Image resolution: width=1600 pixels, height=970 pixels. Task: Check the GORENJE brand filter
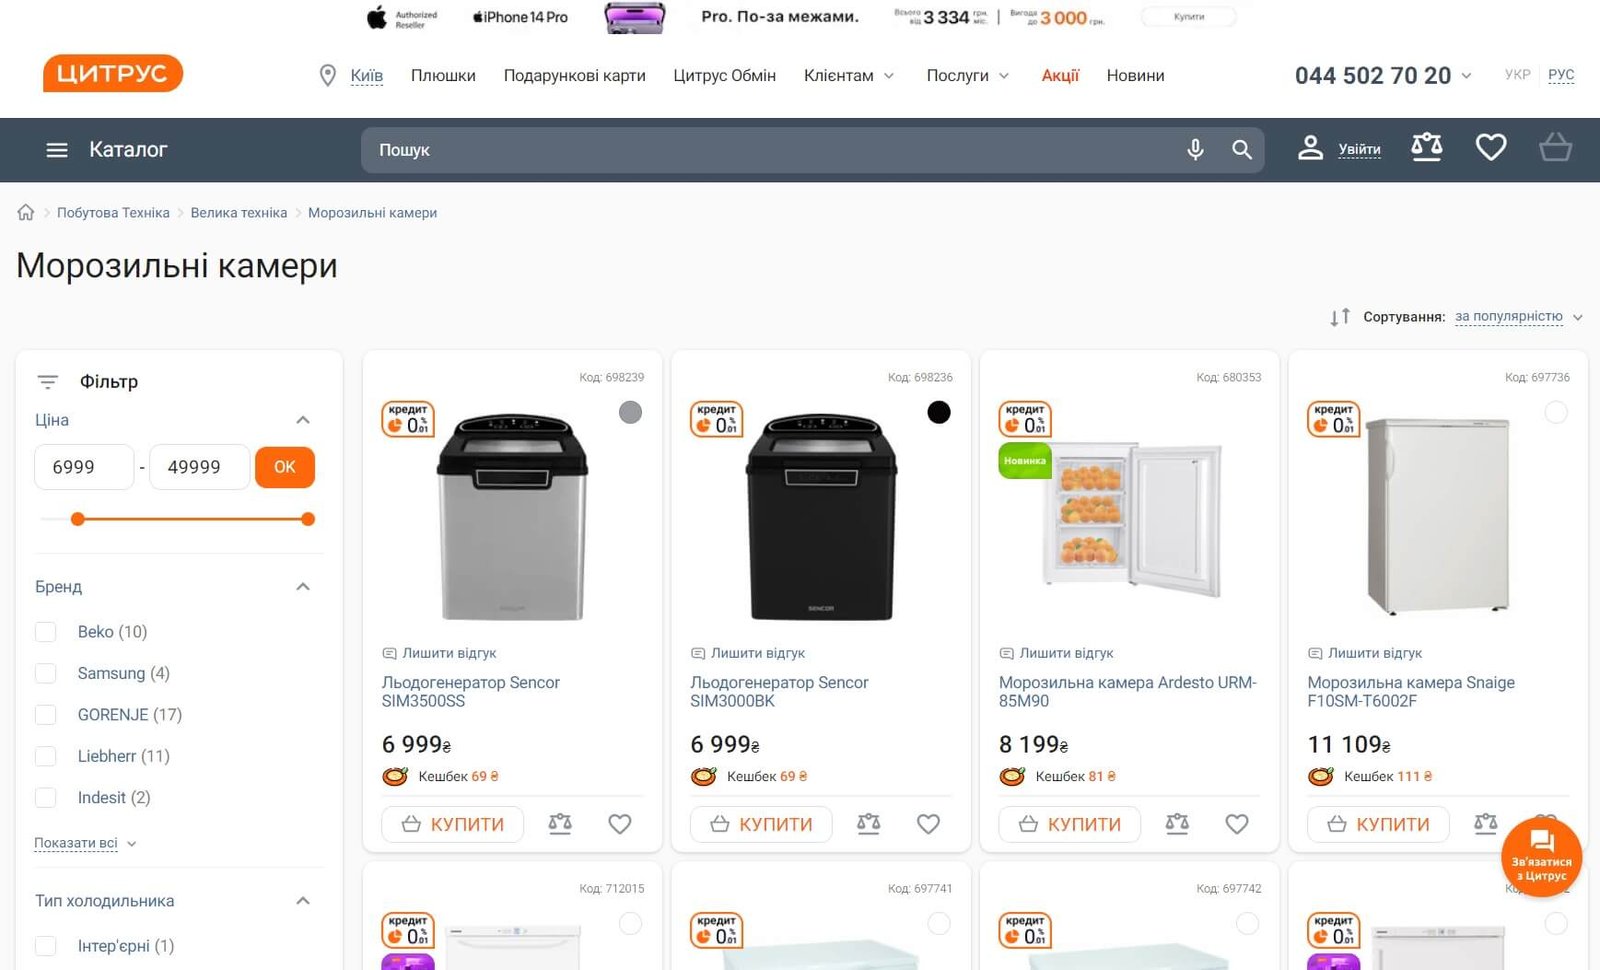[46, 715]
